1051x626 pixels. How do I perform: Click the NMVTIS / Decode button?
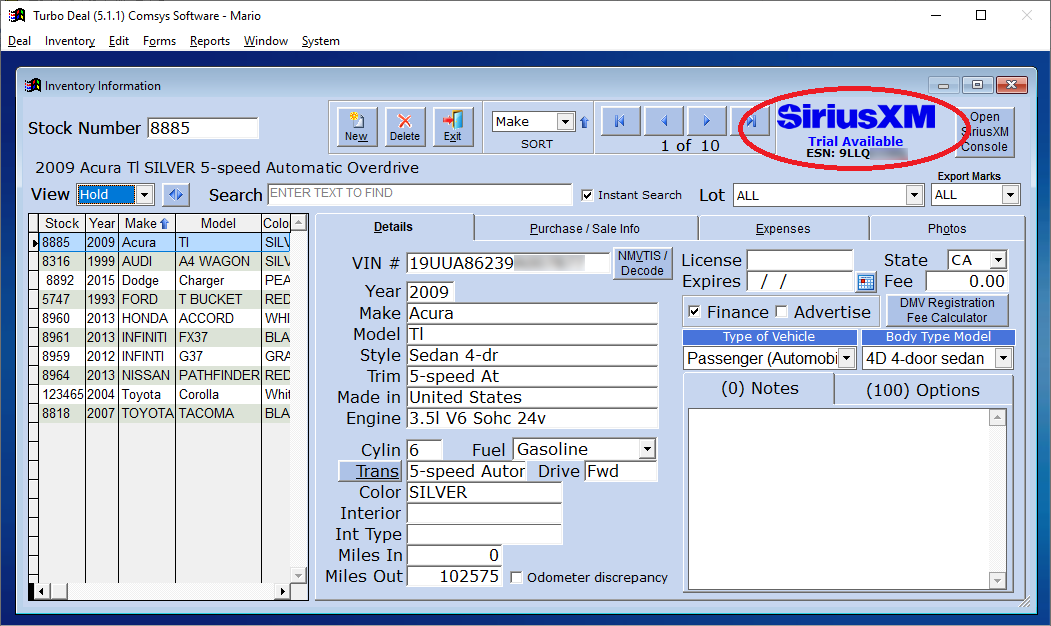click(642, 263)
